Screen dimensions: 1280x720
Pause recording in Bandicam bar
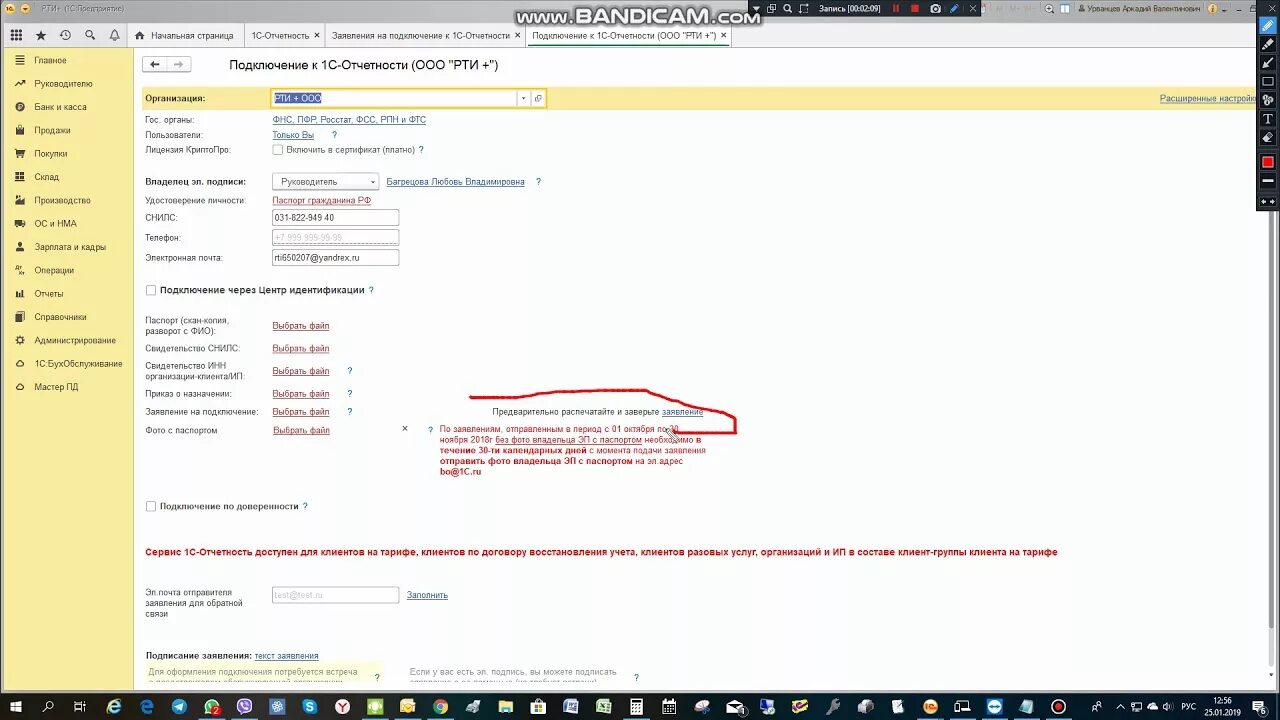[896, 8]
